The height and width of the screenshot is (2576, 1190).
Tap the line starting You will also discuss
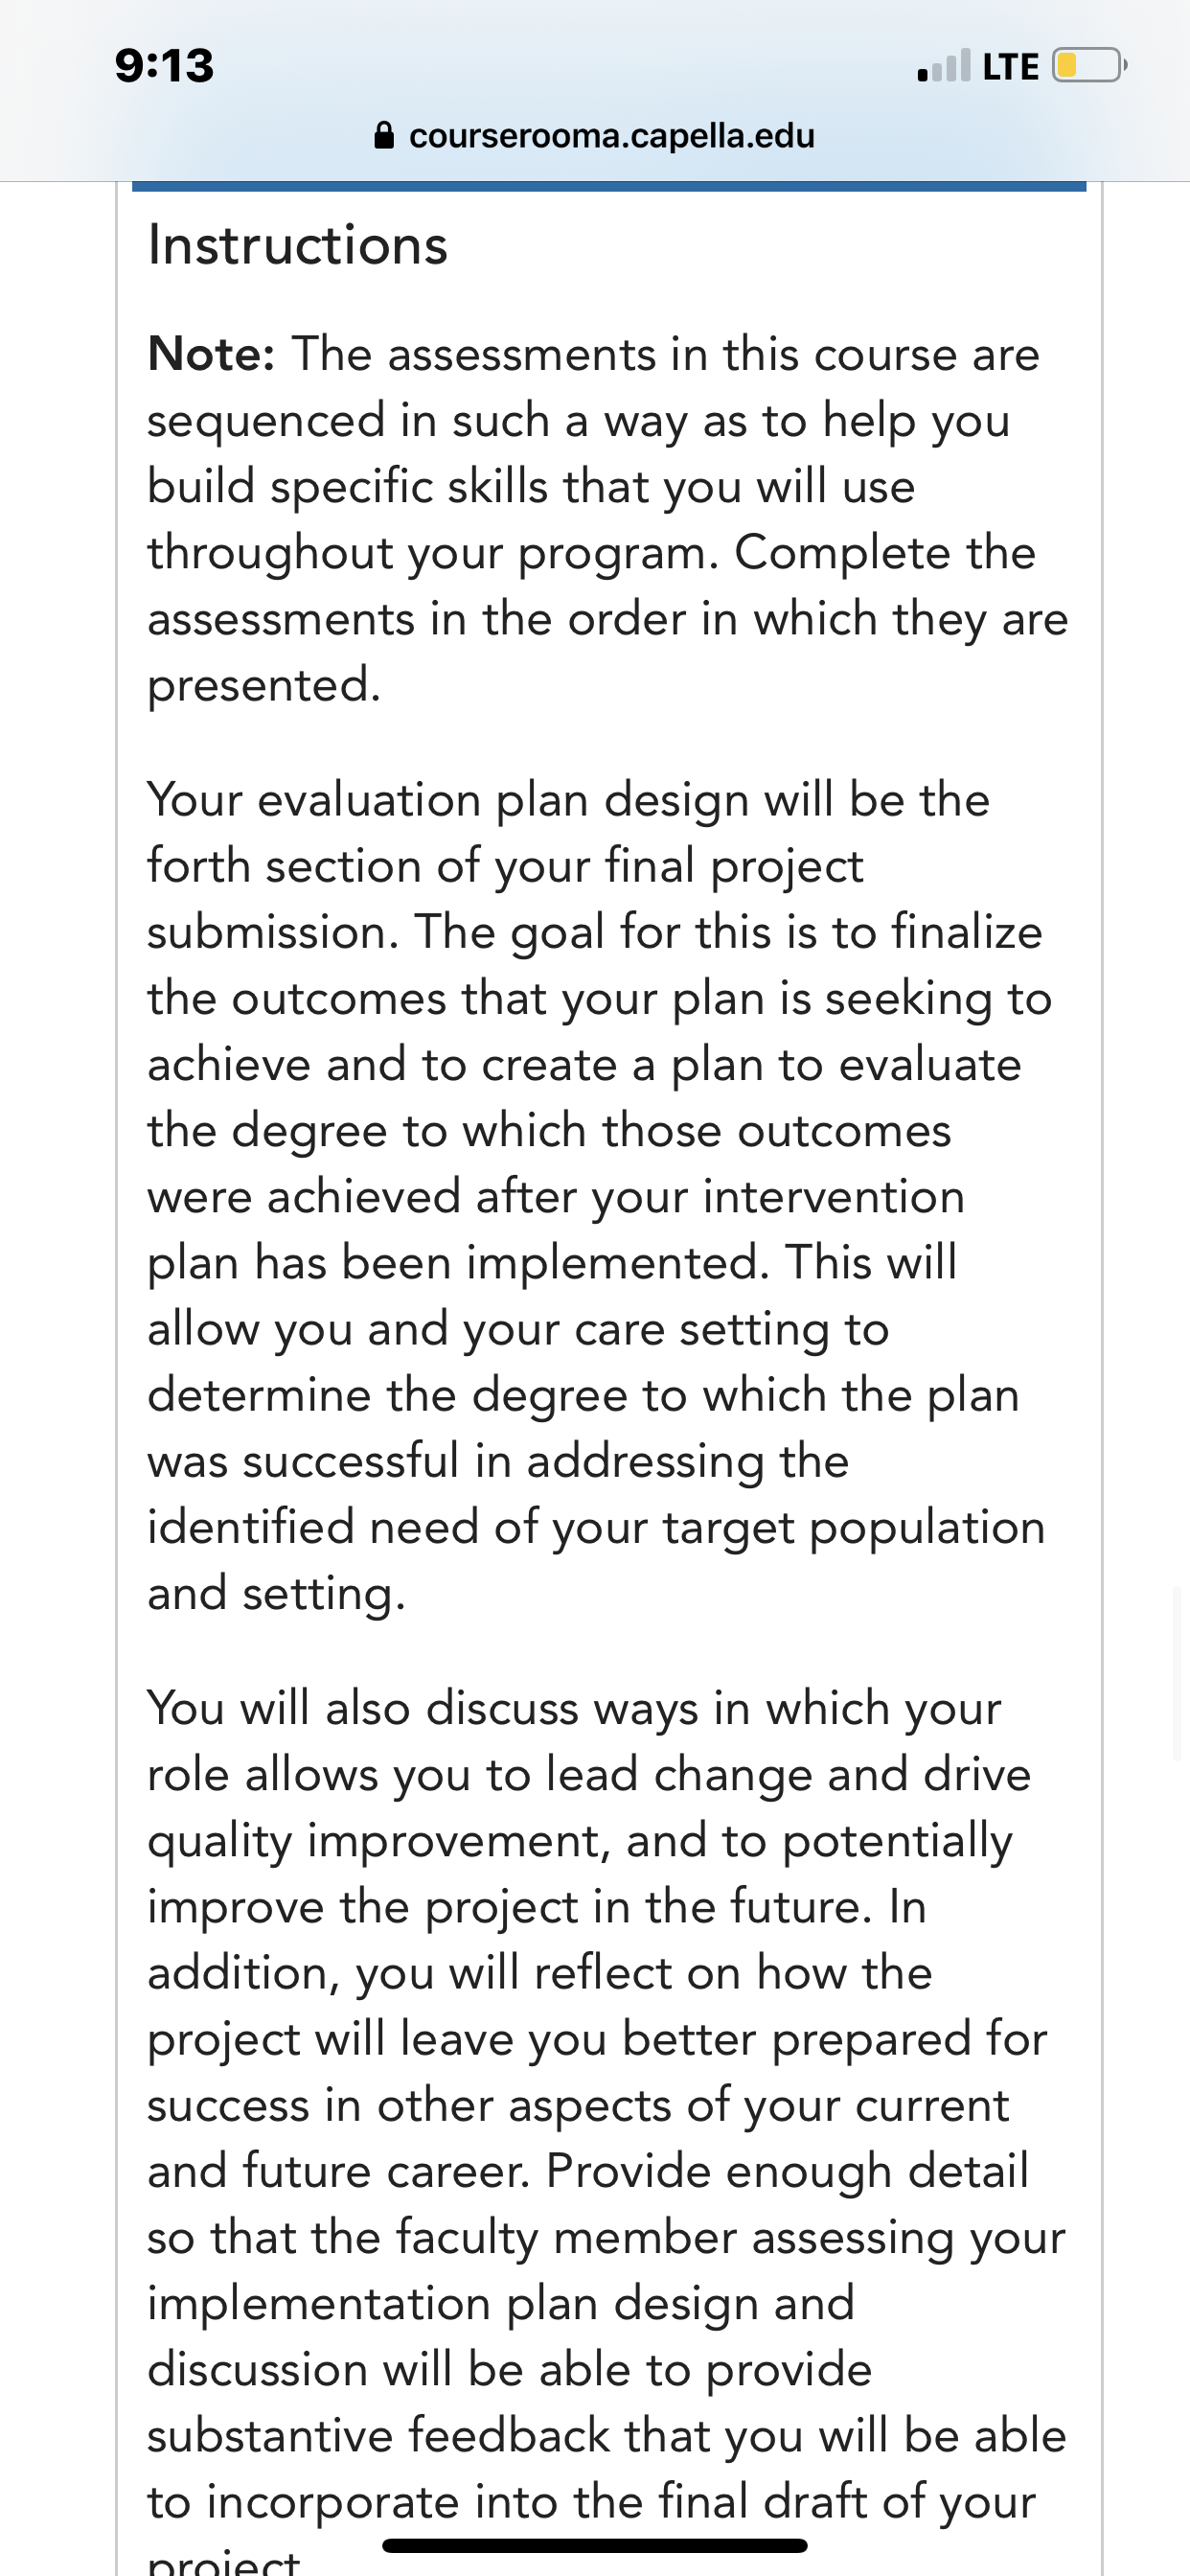[574, 1708]
